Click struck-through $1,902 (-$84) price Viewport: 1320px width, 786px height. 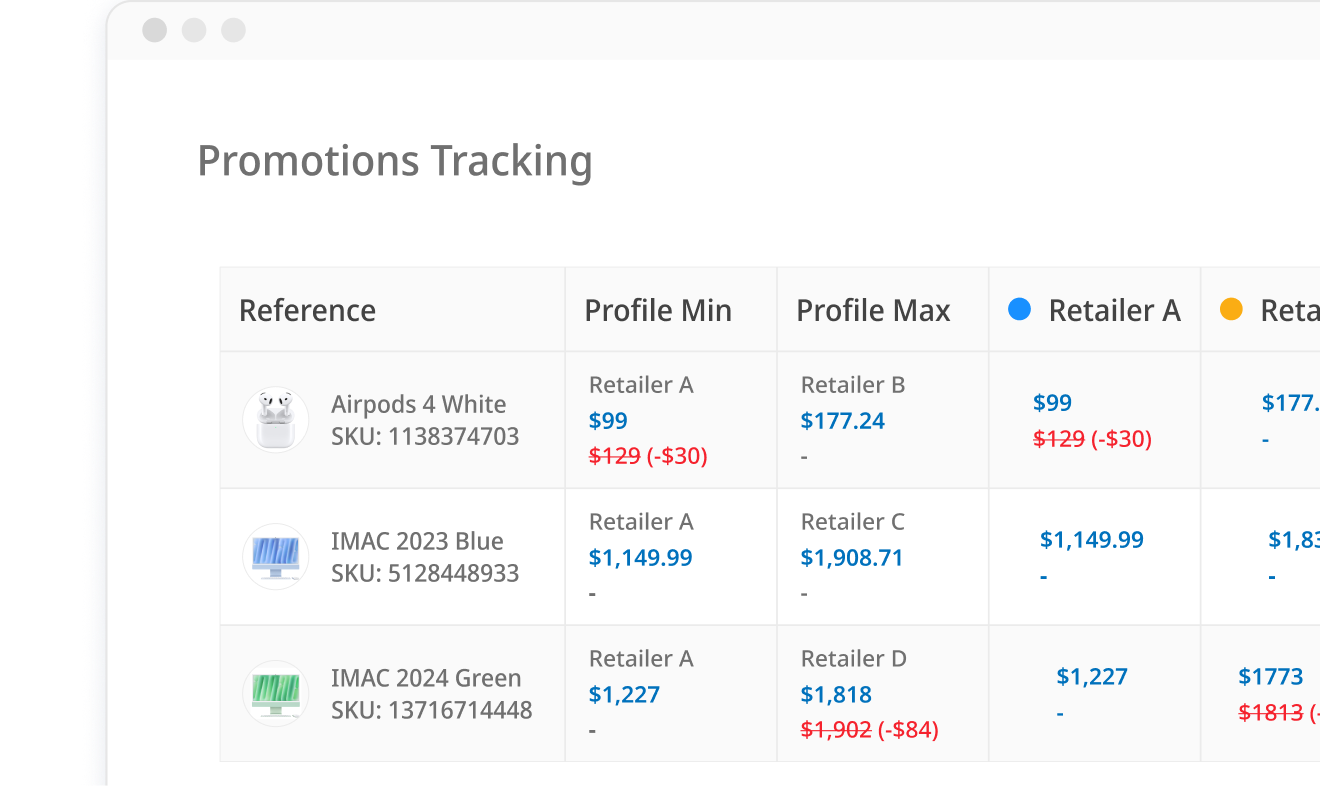click(869, 730)
